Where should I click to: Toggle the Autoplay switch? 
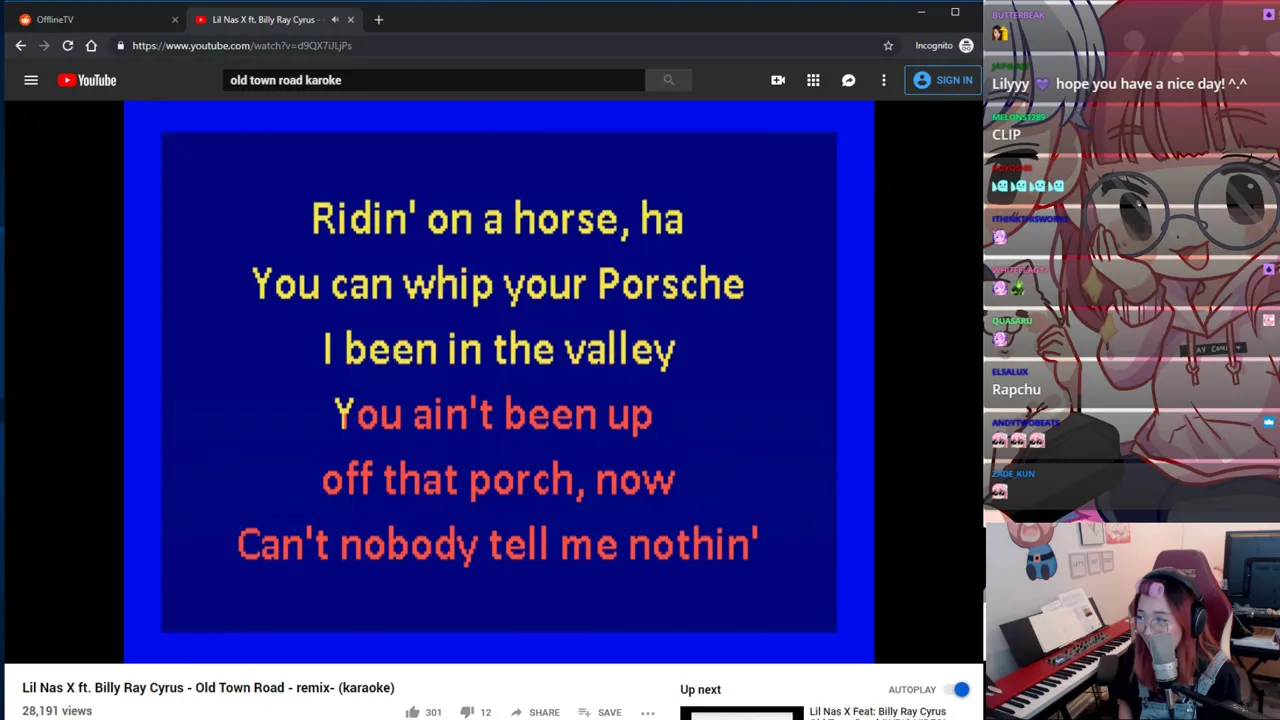[x=958, y=689]
